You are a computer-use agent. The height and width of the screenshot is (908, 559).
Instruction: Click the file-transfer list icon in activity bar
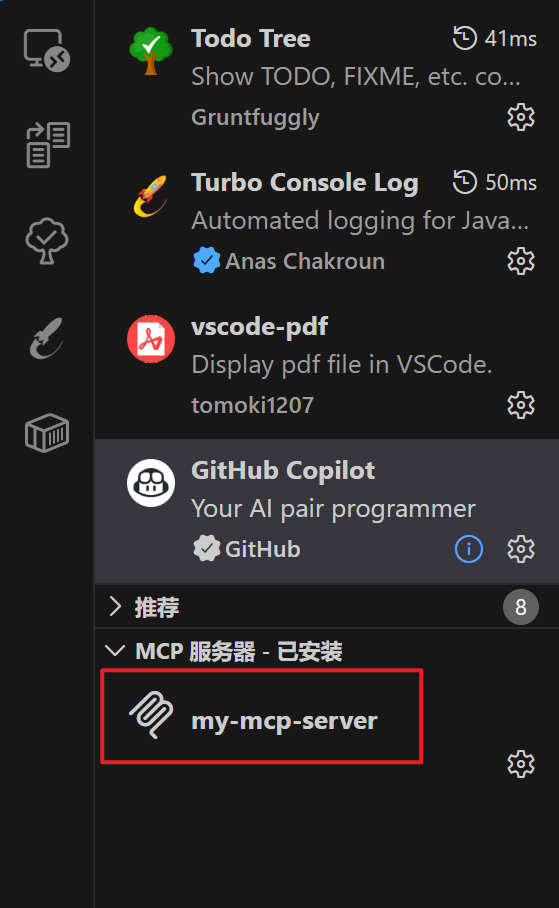[x=48, y=145]
